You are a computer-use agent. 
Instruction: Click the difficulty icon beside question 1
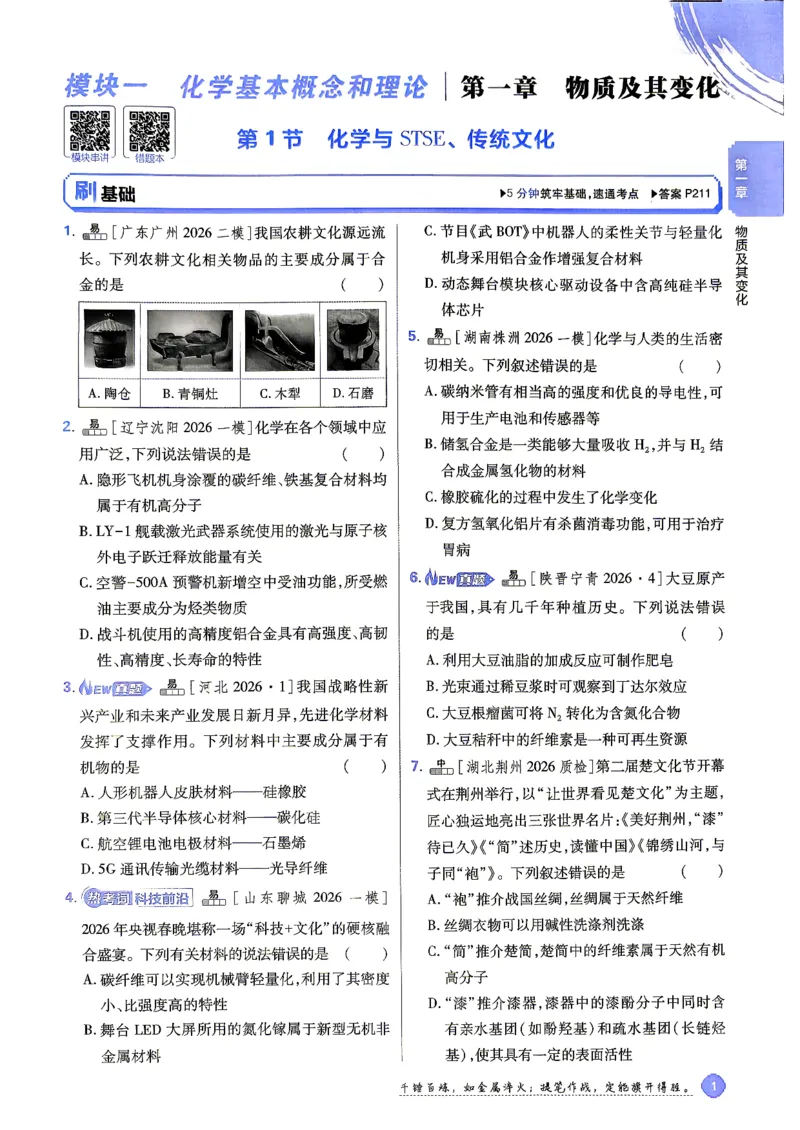[x=94, y=232]
